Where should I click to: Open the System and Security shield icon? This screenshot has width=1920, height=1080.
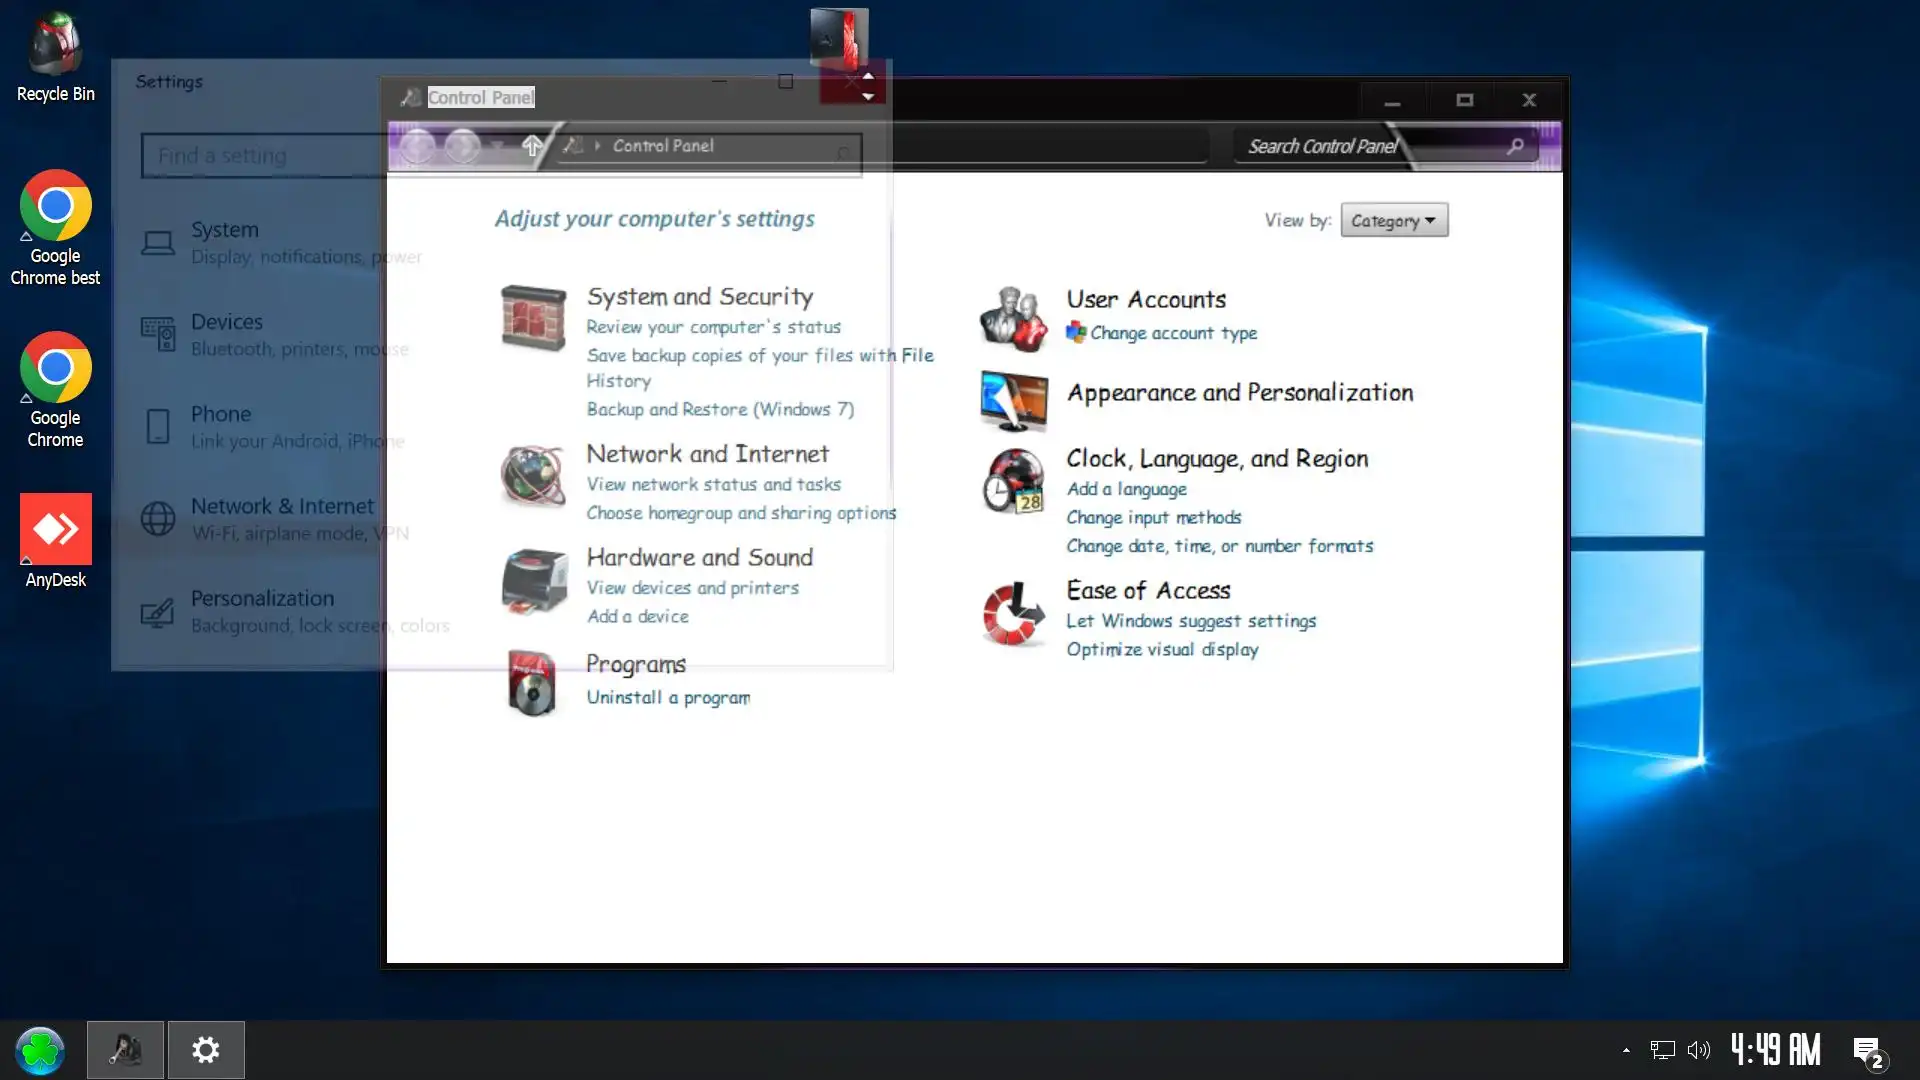tap(533, 318)
